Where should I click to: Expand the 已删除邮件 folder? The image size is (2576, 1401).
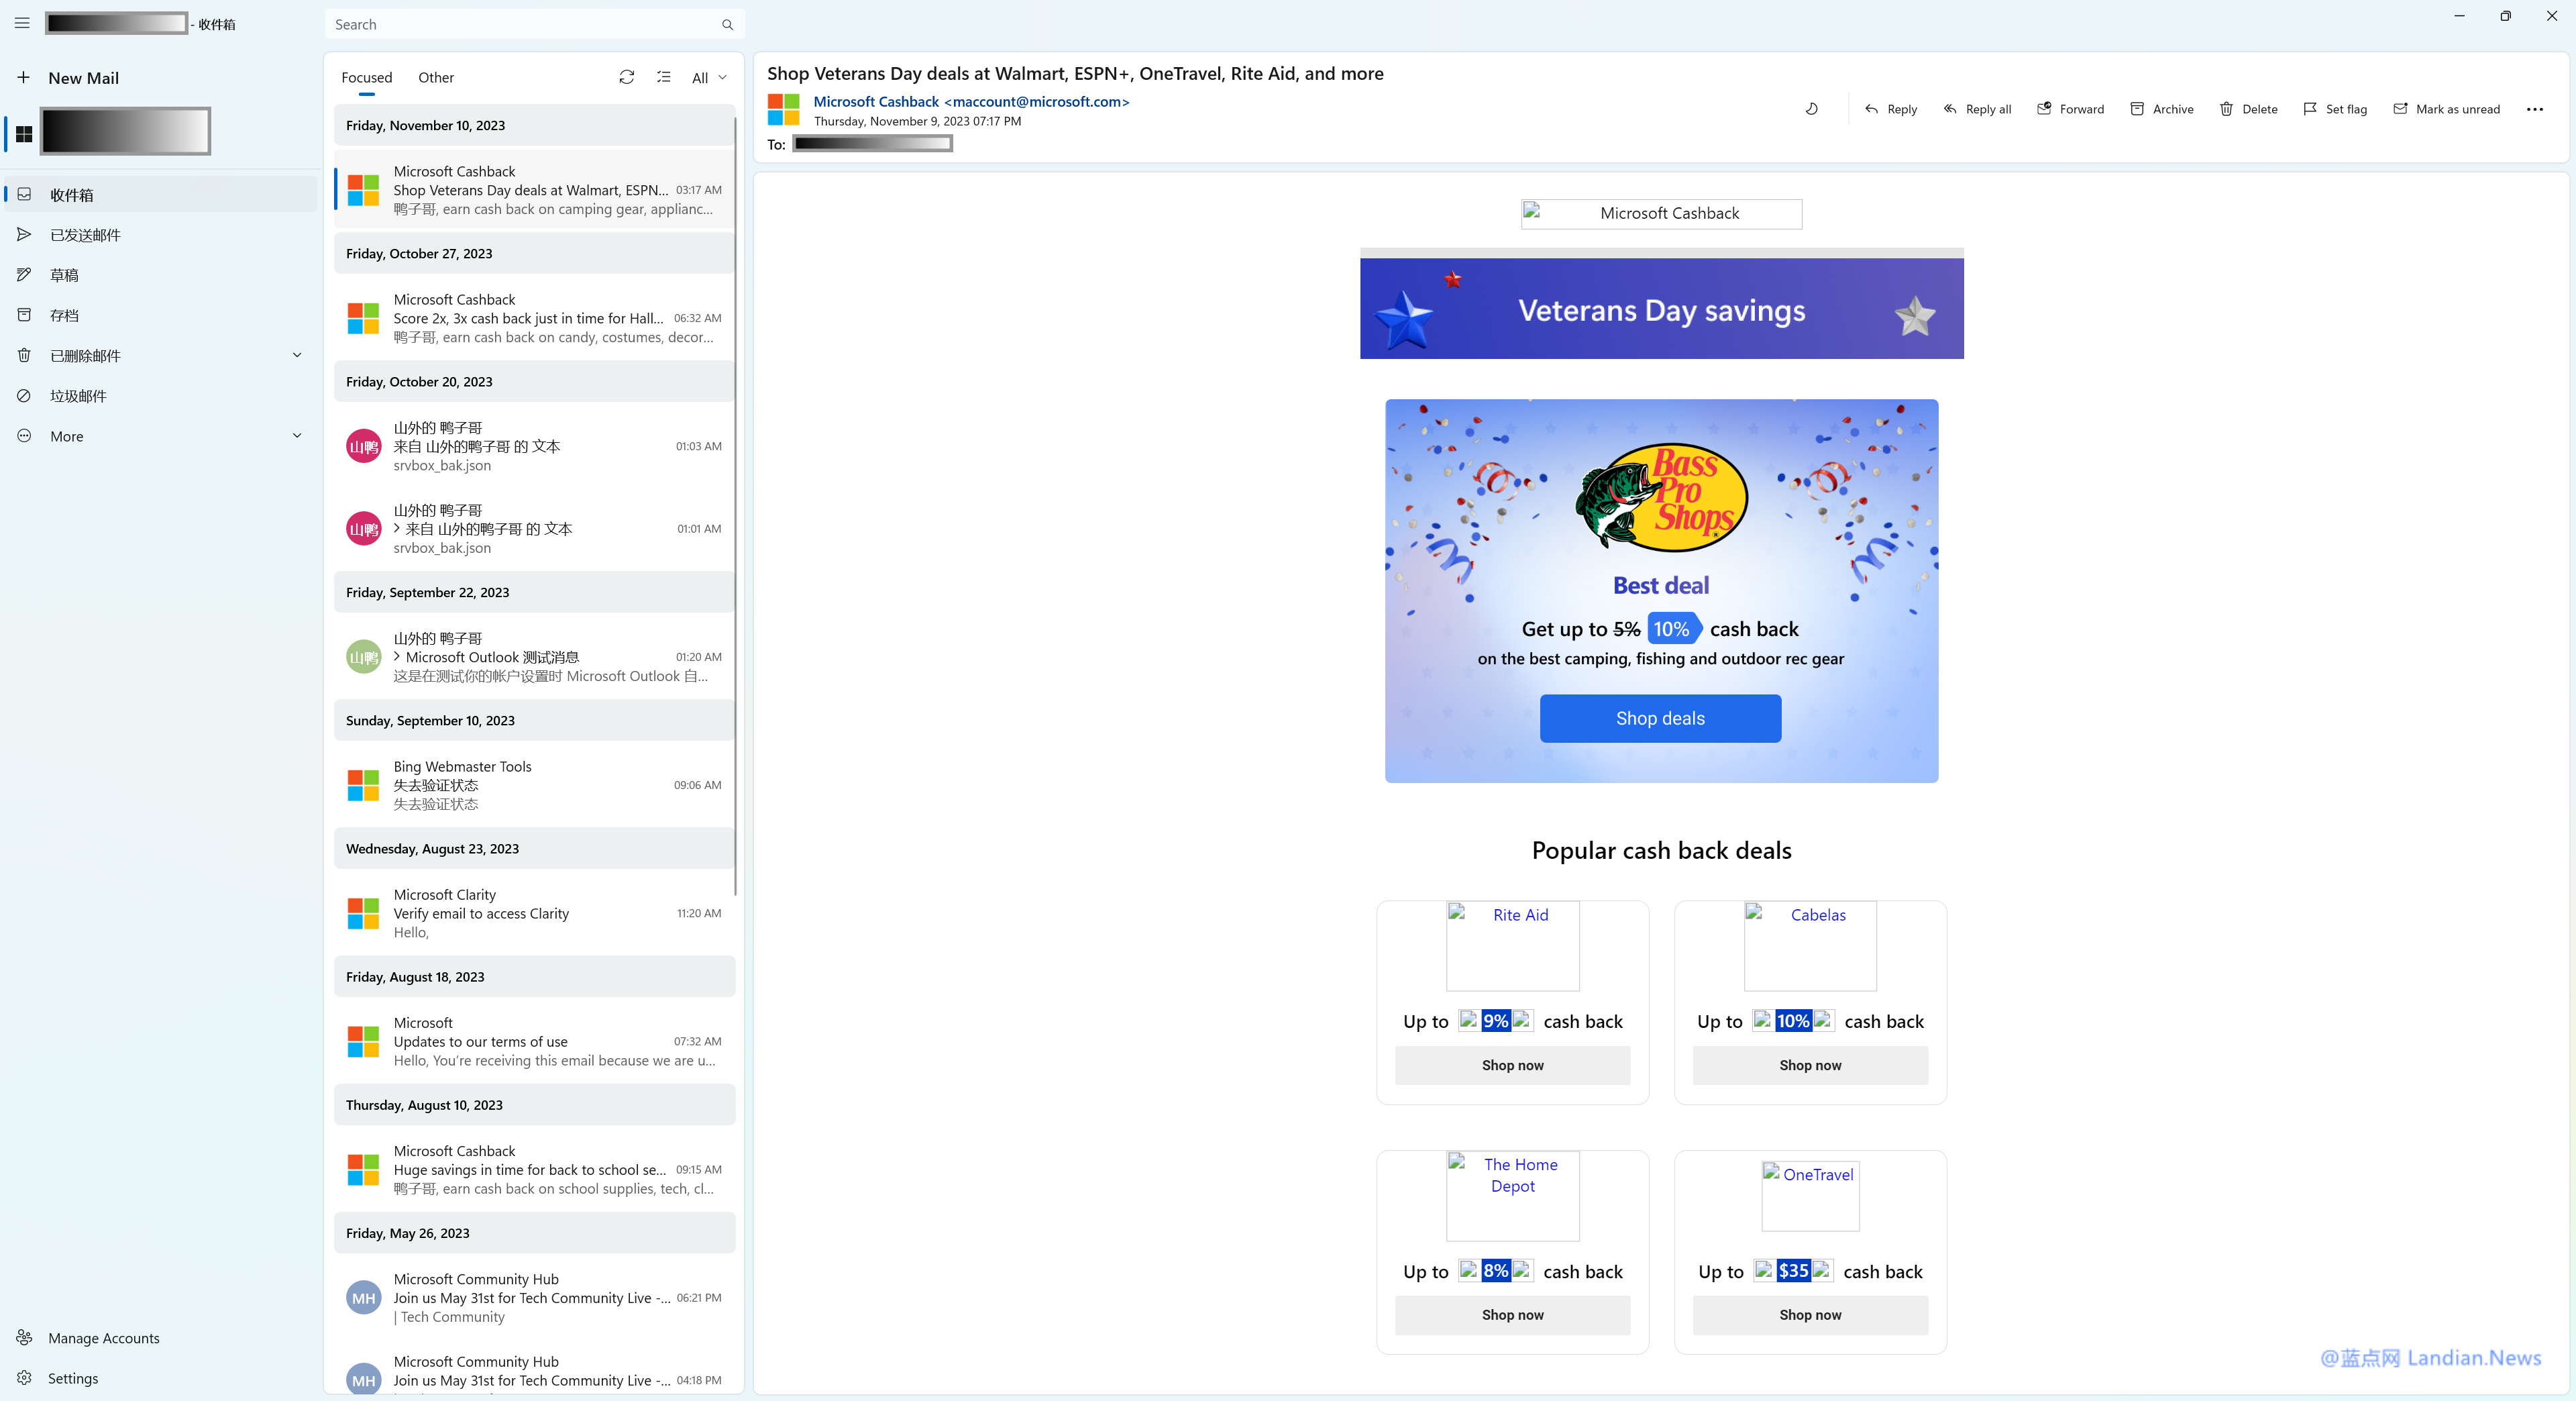pos(297,355)
